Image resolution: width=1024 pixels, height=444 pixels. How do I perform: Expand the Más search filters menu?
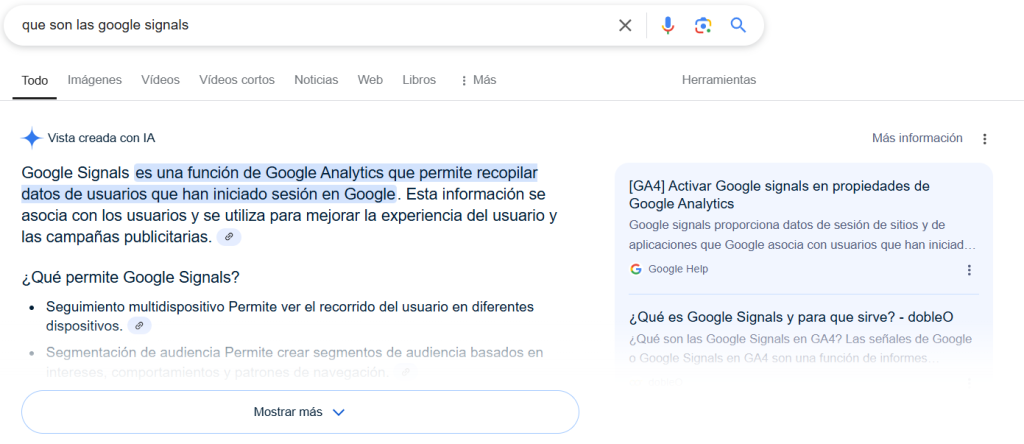click(x=477, y=80)
